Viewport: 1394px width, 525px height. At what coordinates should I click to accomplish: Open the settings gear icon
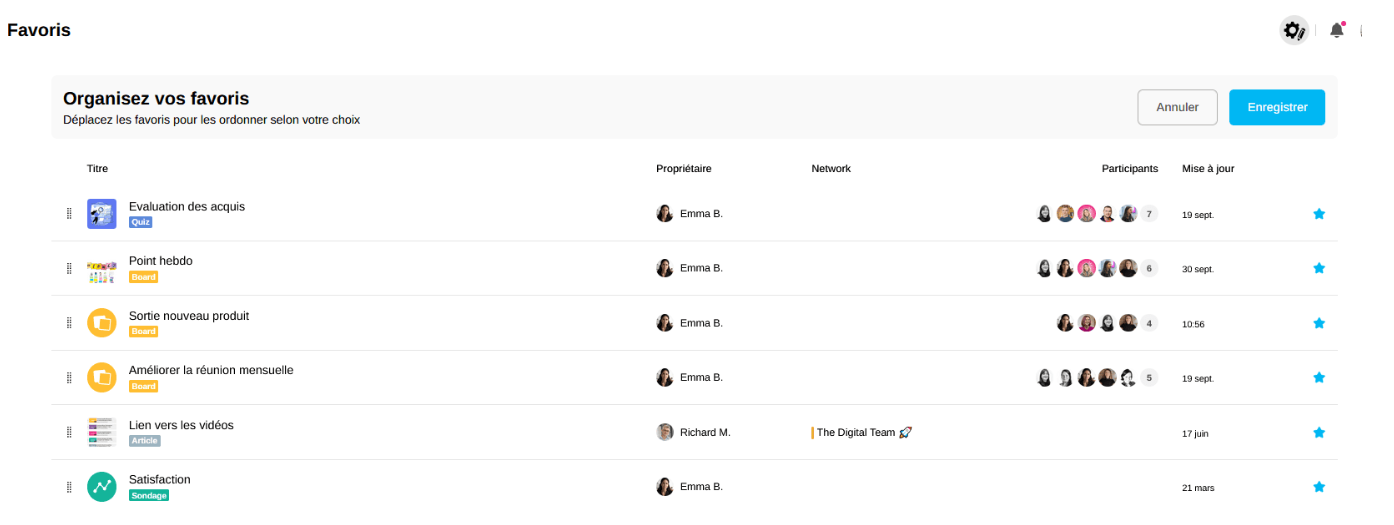click(1294, 30)
